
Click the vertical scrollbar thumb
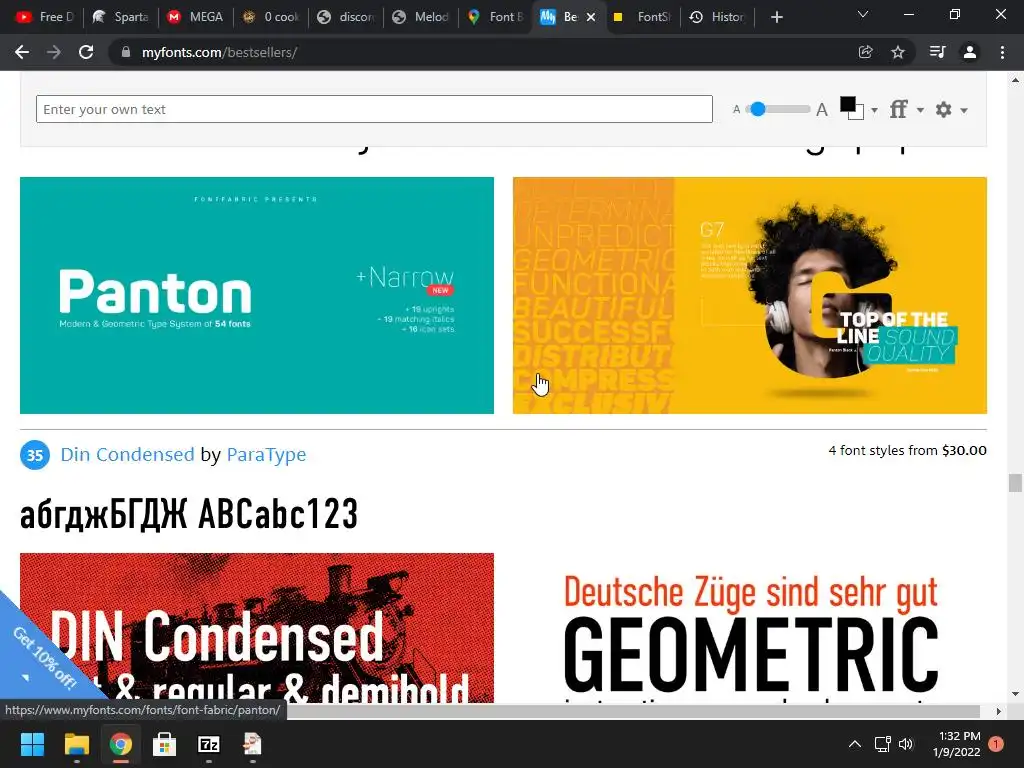1015,483
